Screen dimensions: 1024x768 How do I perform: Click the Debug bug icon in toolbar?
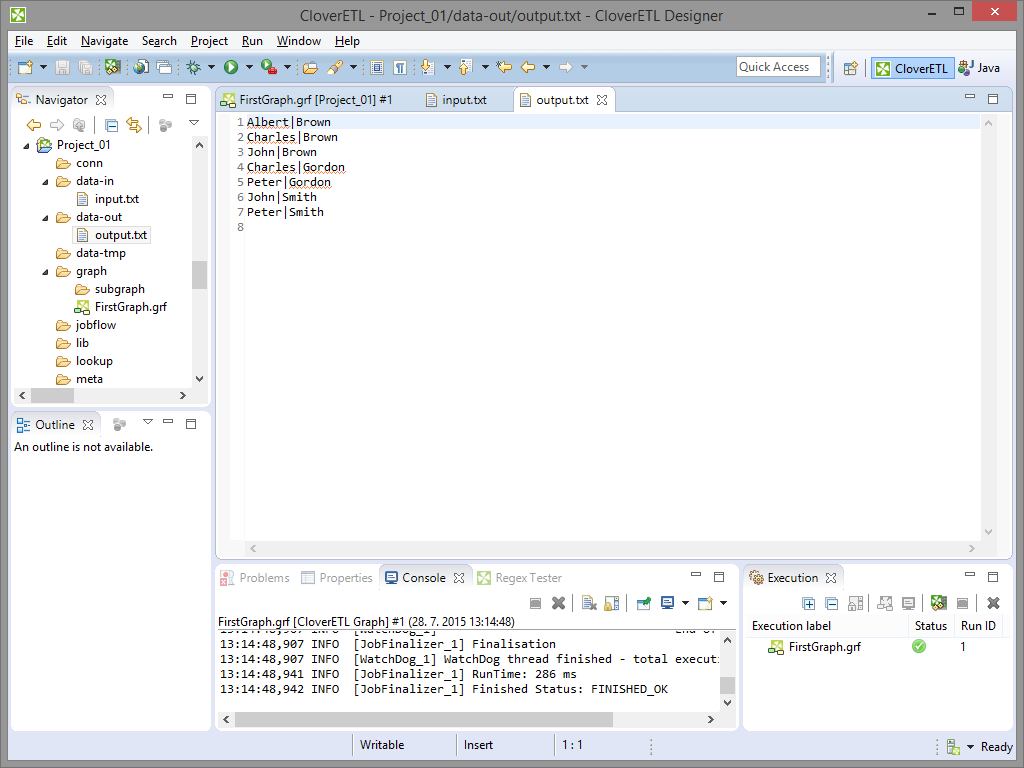194,67
